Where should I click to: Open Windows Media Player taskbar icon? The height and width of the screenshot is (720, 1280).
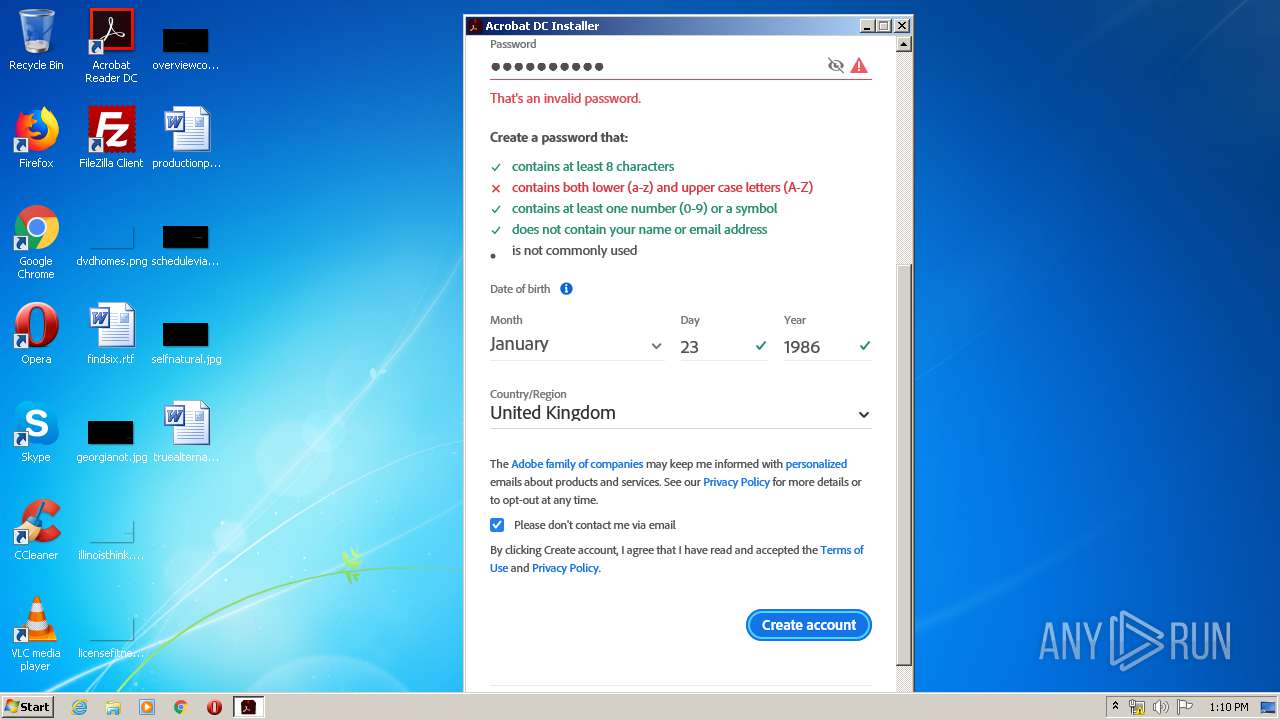[x=147, y=707]
